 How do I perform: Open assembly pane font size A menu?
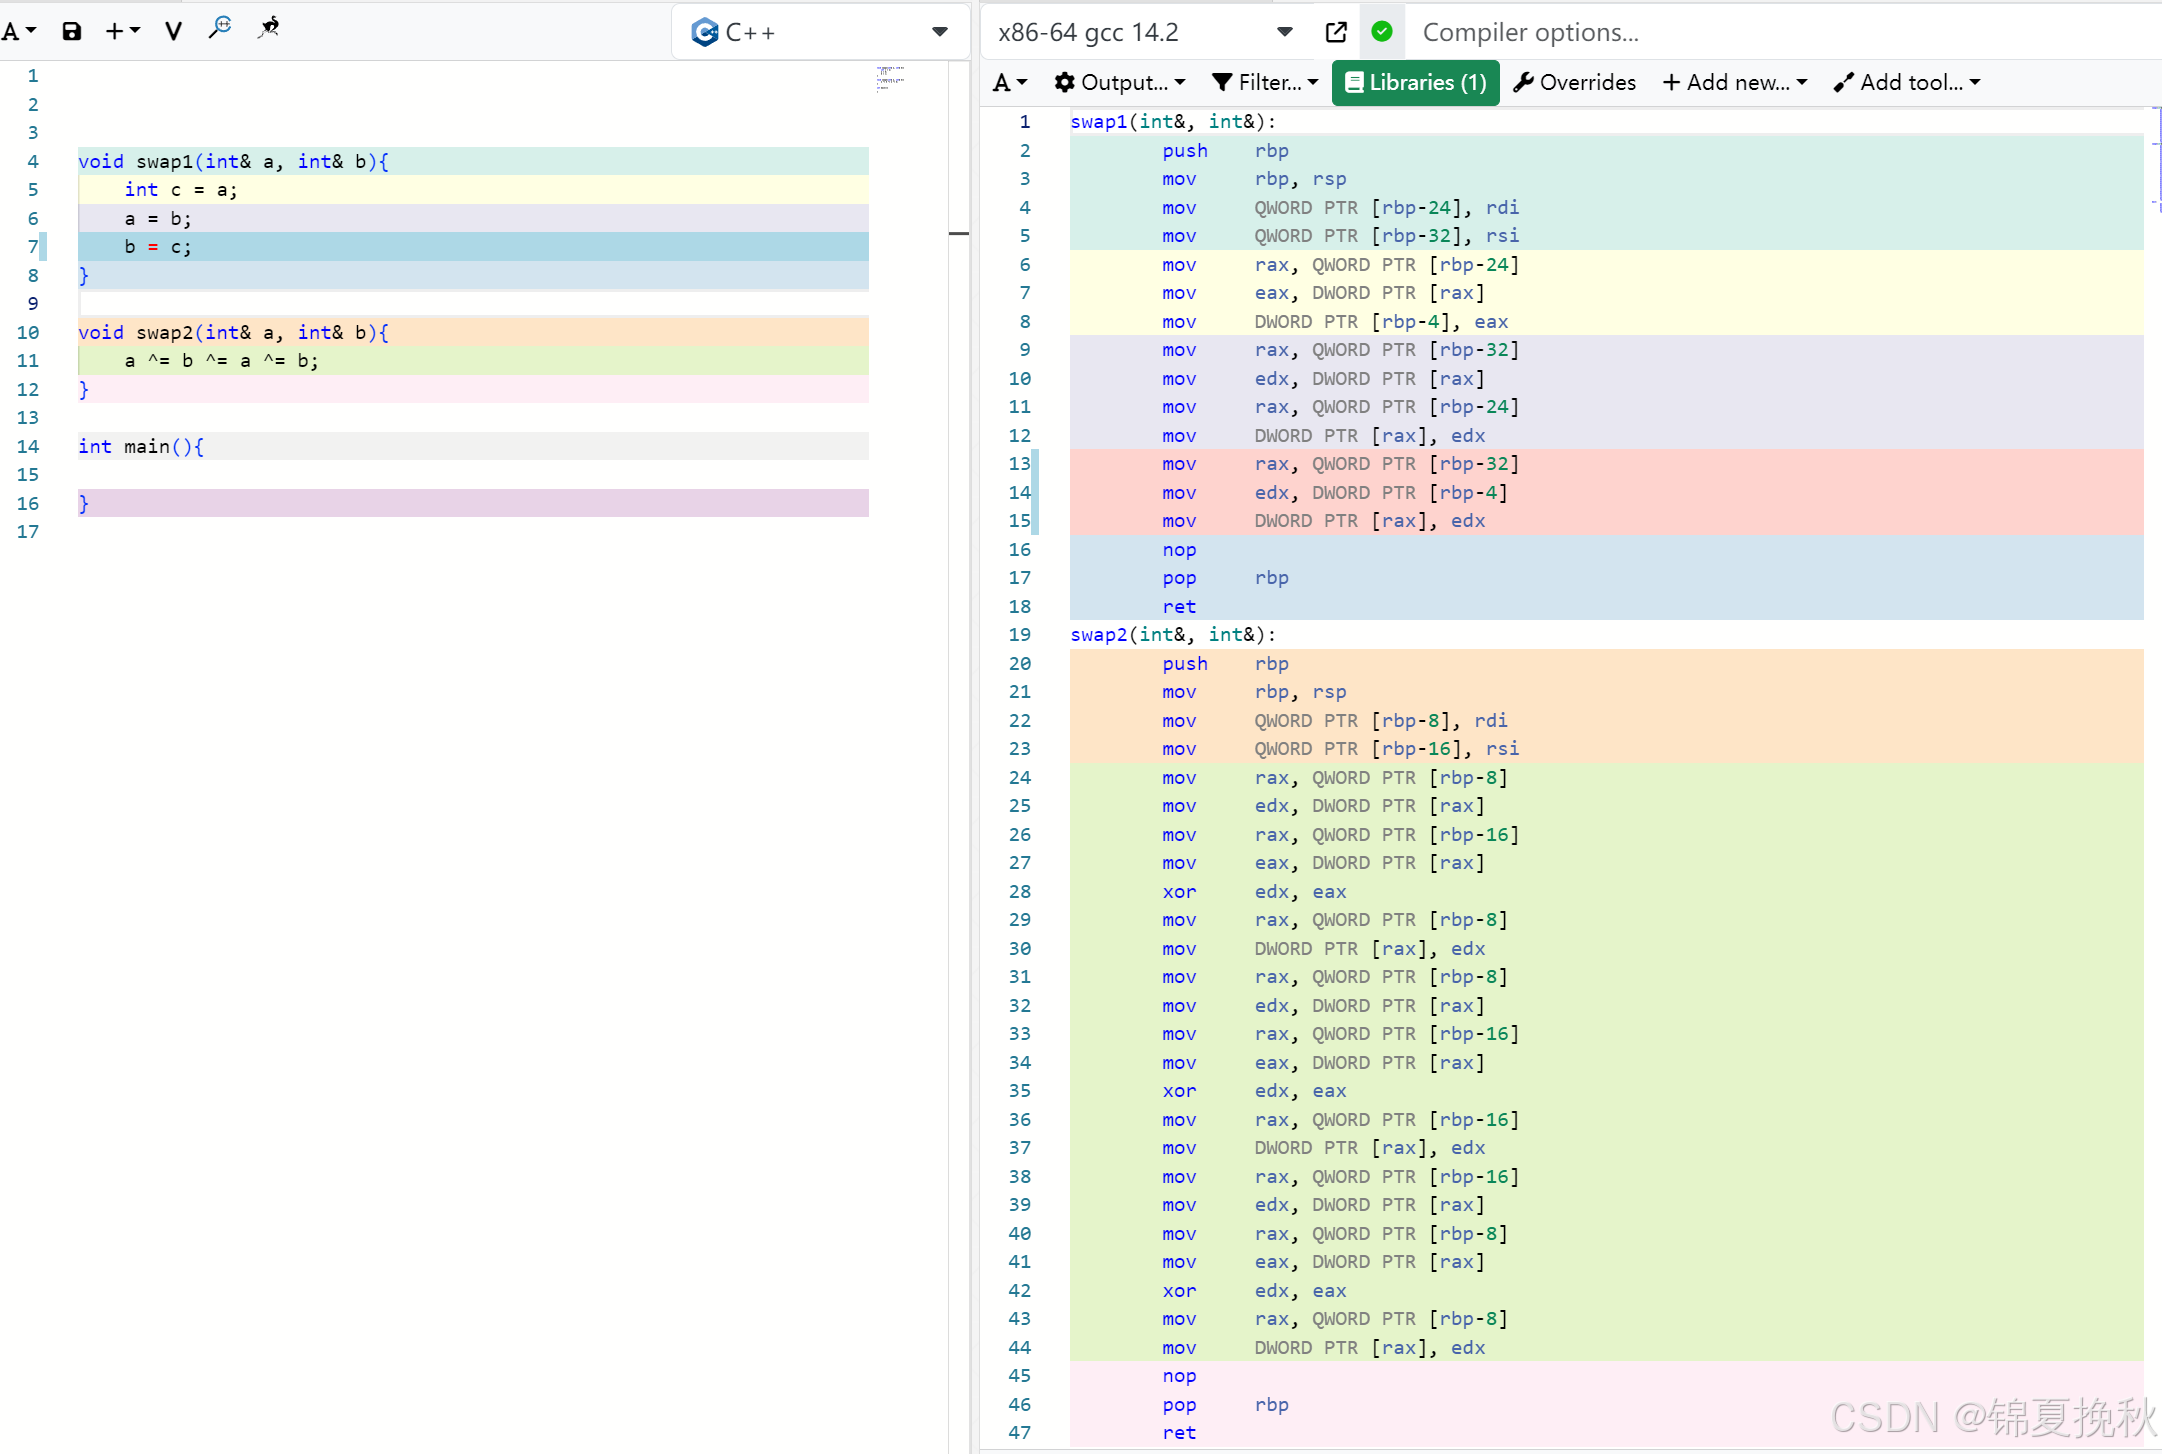[x=1009, y=82]
